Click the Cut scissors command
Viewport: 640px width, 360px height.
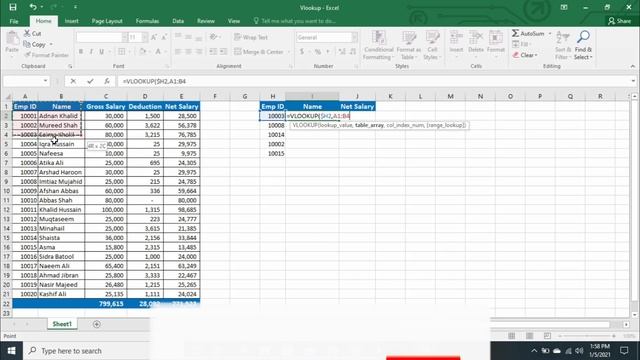pos(32,33)
